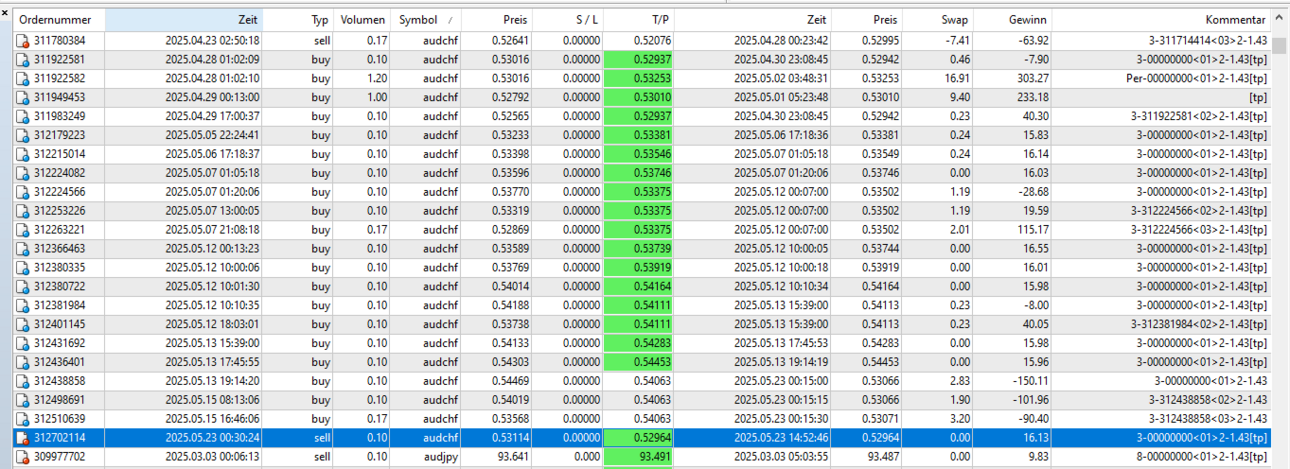
Task: Click the order icon for 311949453
Action: pos(23,97)
